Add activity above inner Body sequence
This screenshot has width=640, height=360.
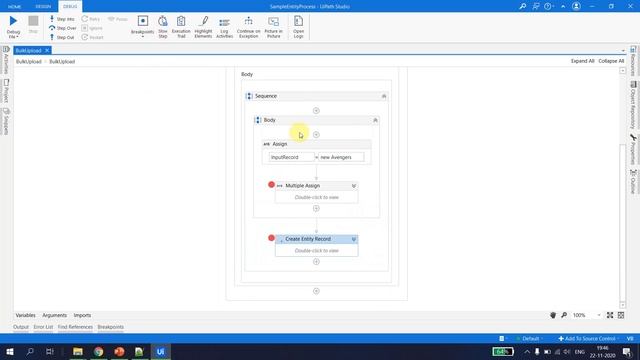click(x=316, y=111)
